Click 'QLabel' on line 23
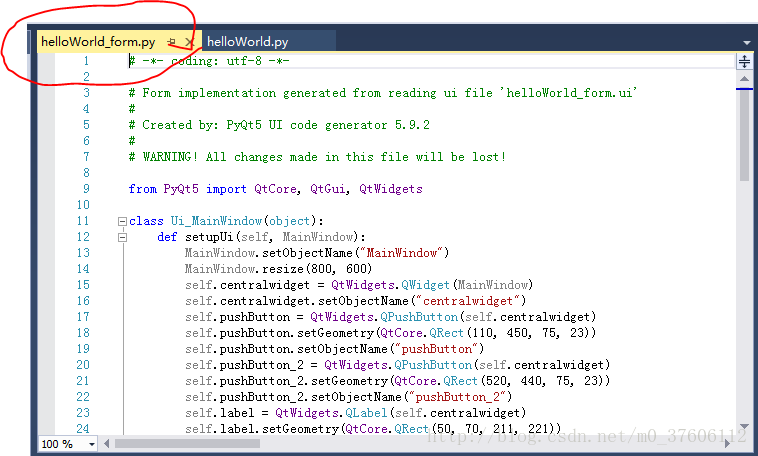The width and height of the screenshot is (758, 456). click(366, 412)
